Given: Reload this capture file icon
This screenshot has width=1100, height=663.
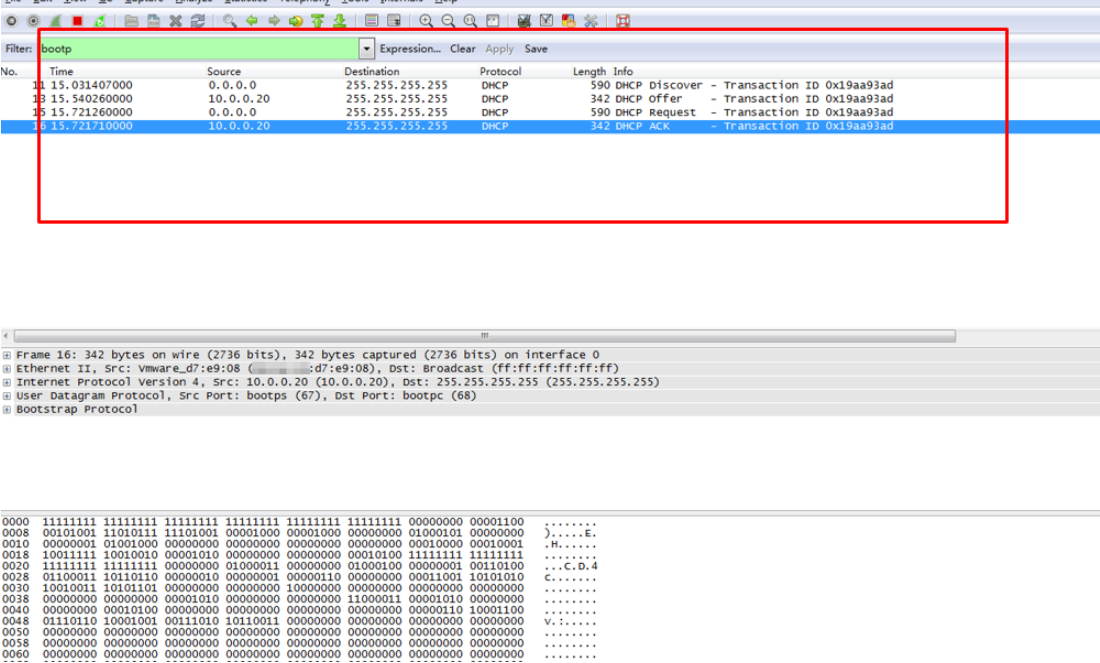Looking at the screenshot, I should pyautogui.click(x=198, y=21).
